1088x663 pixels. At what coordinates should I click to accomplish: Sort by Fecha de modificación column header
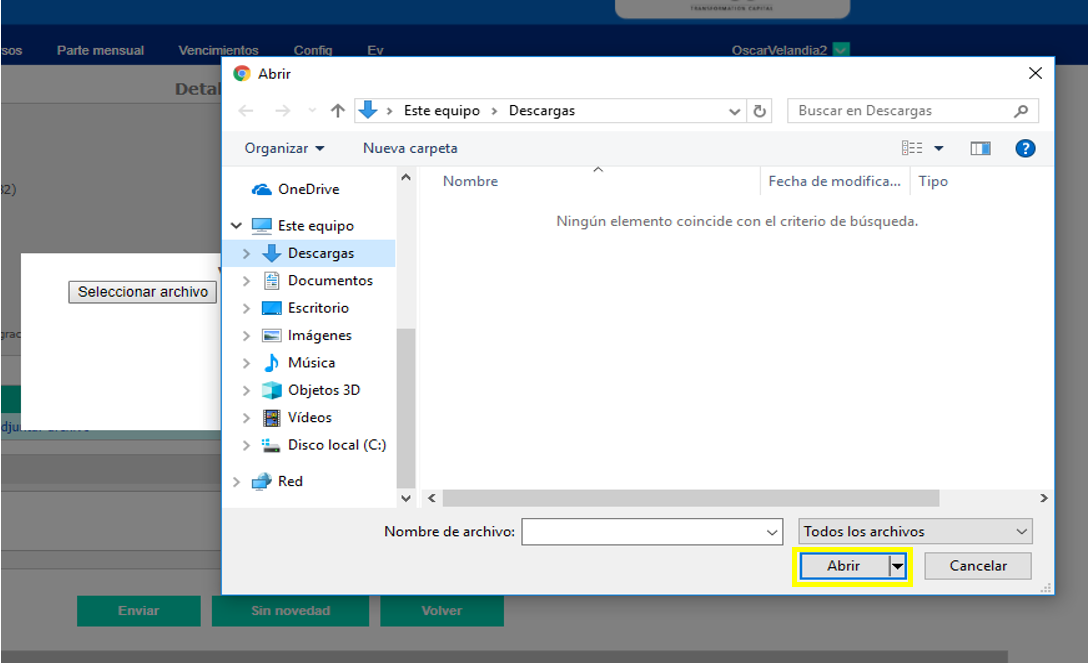[834, 182]
